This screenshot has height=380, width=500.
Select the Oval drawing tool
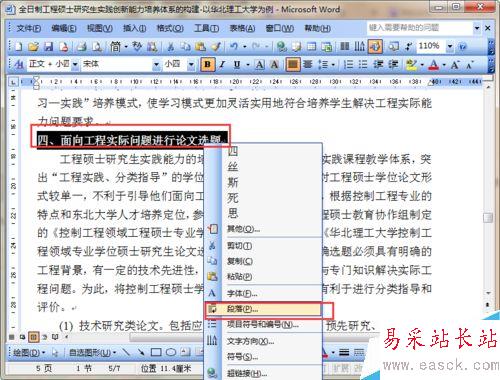pos(171,352)
